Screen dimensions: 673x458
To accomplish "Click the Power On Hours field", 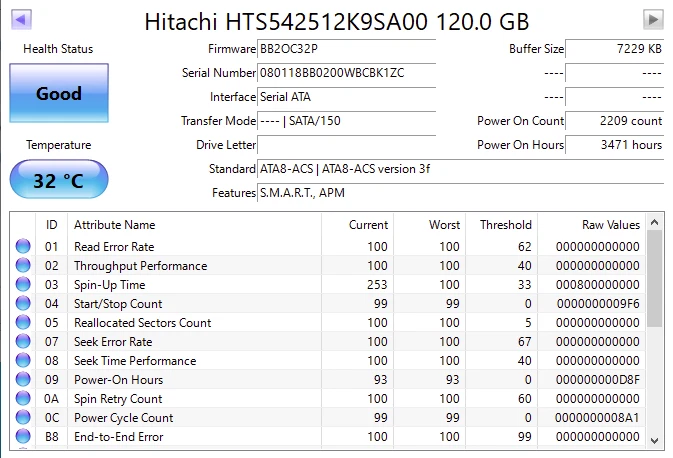I will [615, 145].
